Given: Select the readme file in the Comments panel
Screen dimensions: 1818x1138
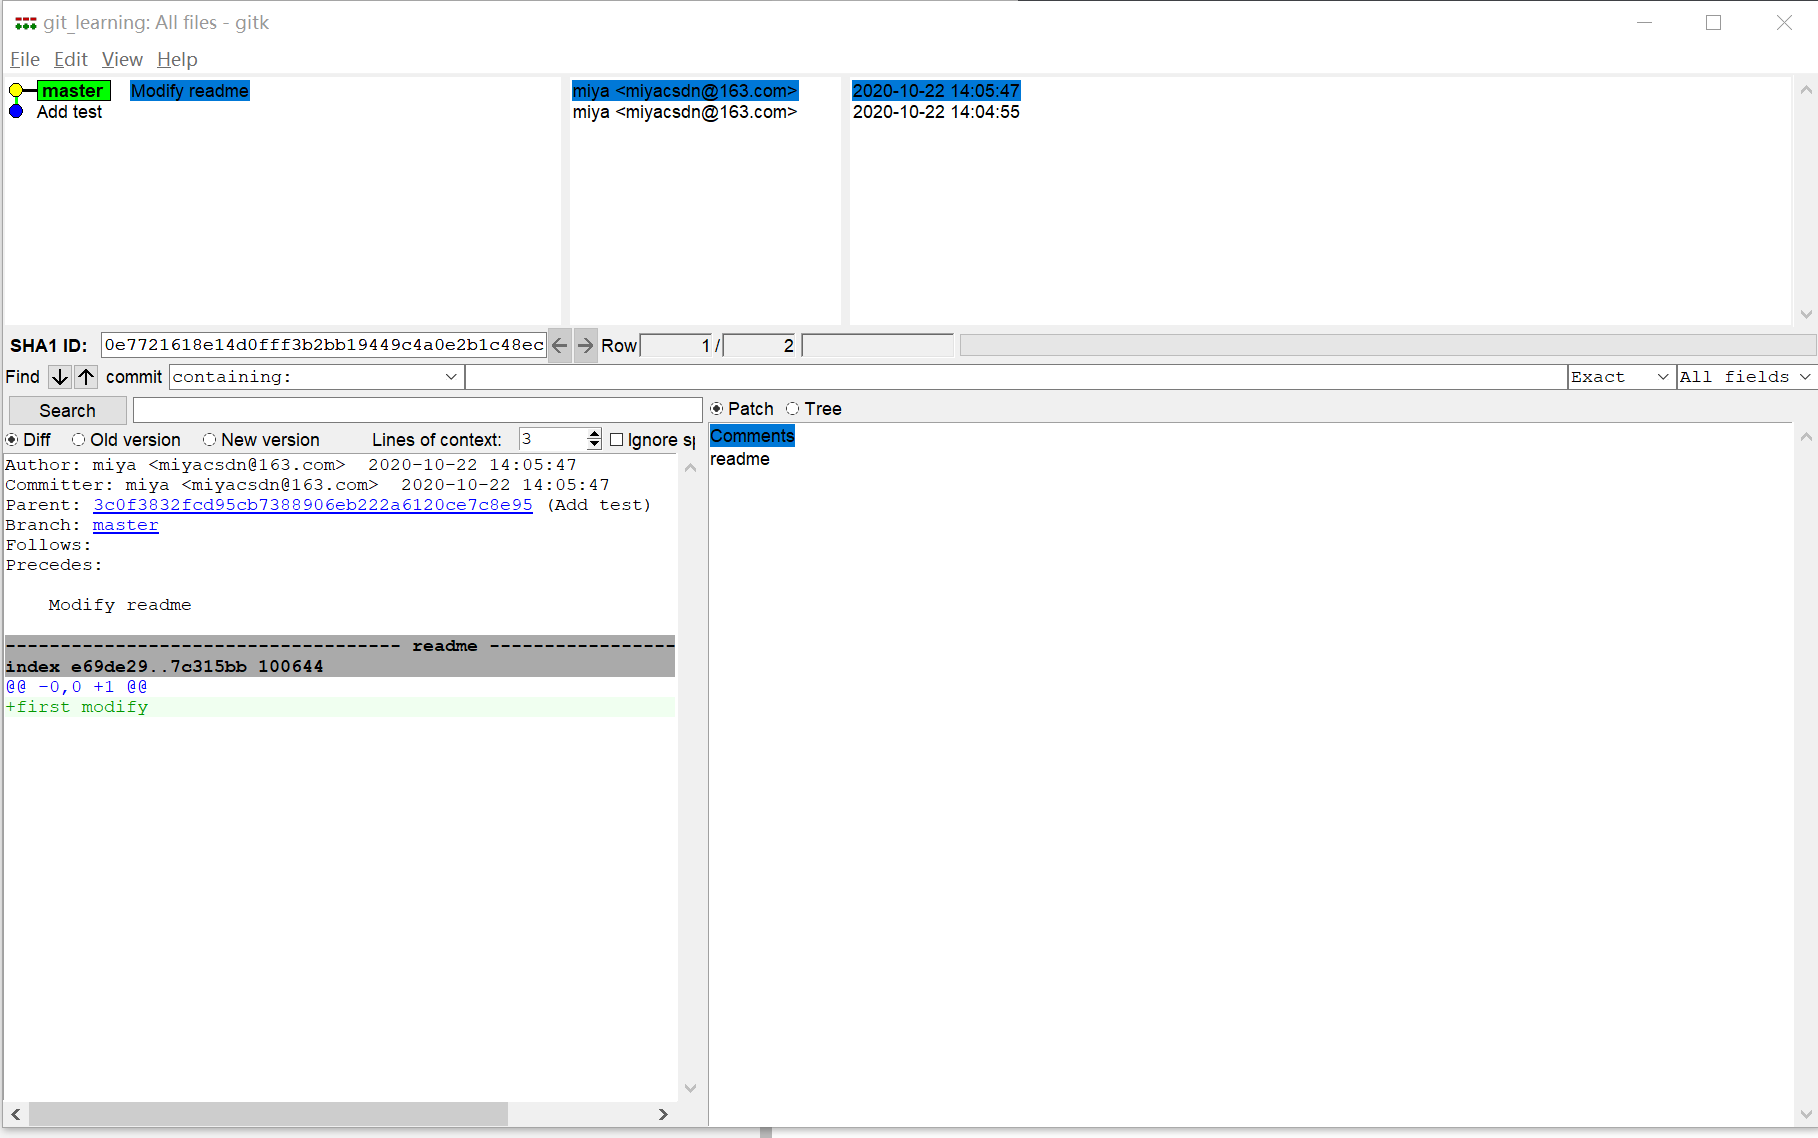Looking at the screenshot, I should point(740,459).
